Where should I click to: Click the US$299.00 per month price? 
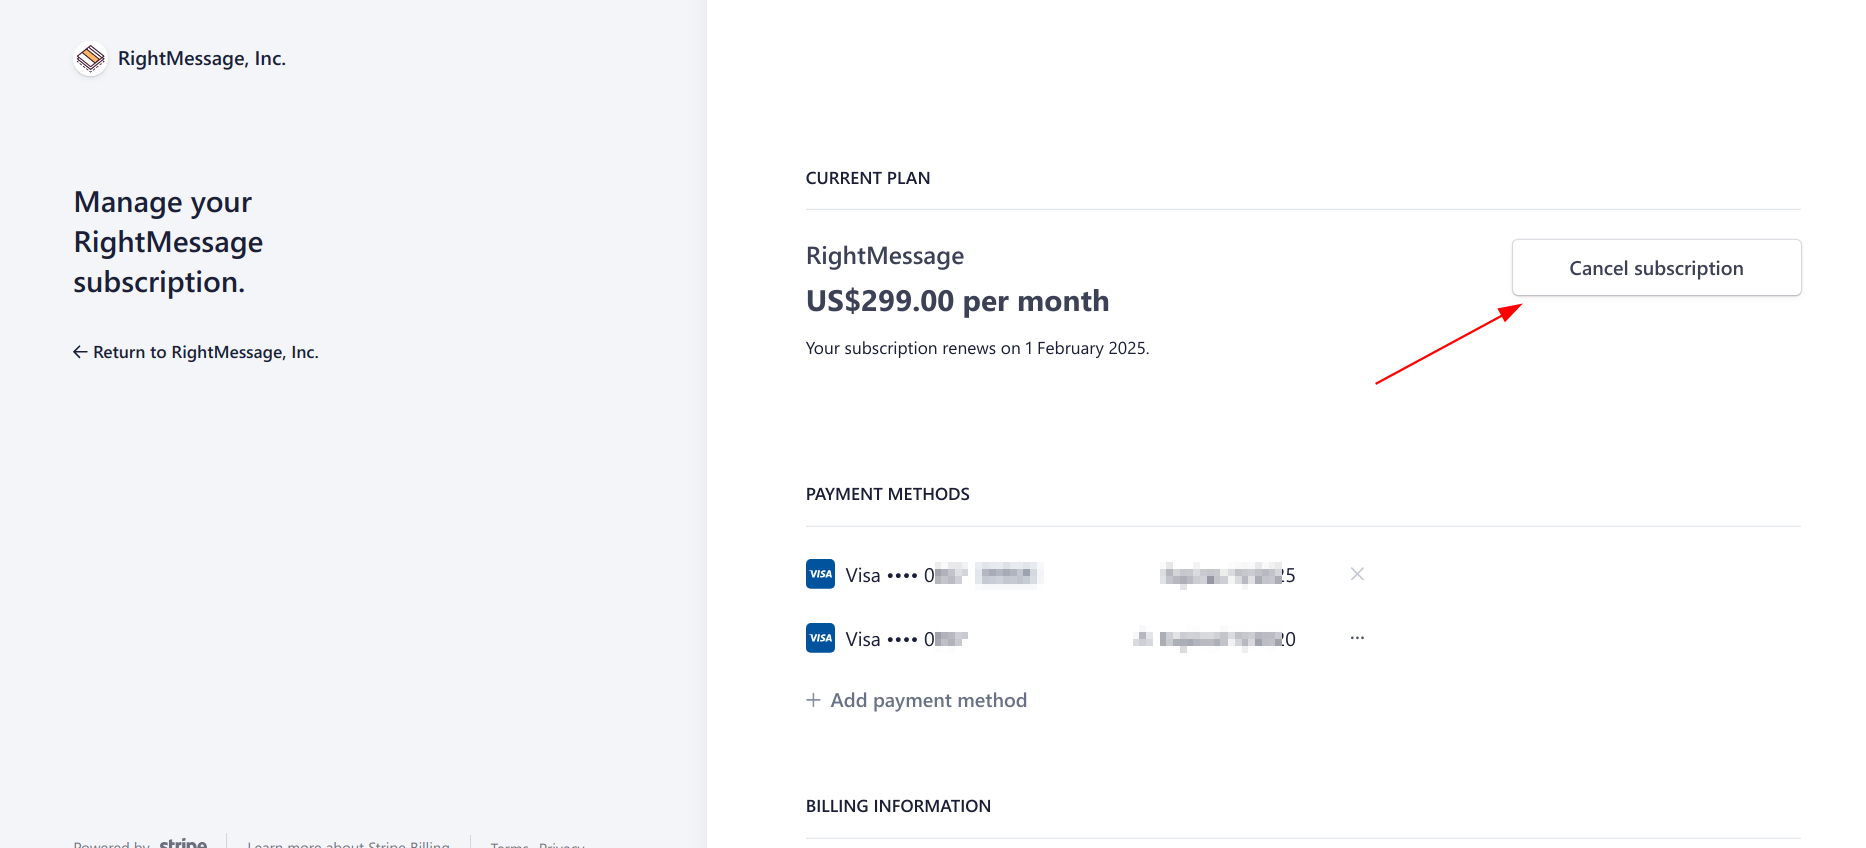coord(957,301)
